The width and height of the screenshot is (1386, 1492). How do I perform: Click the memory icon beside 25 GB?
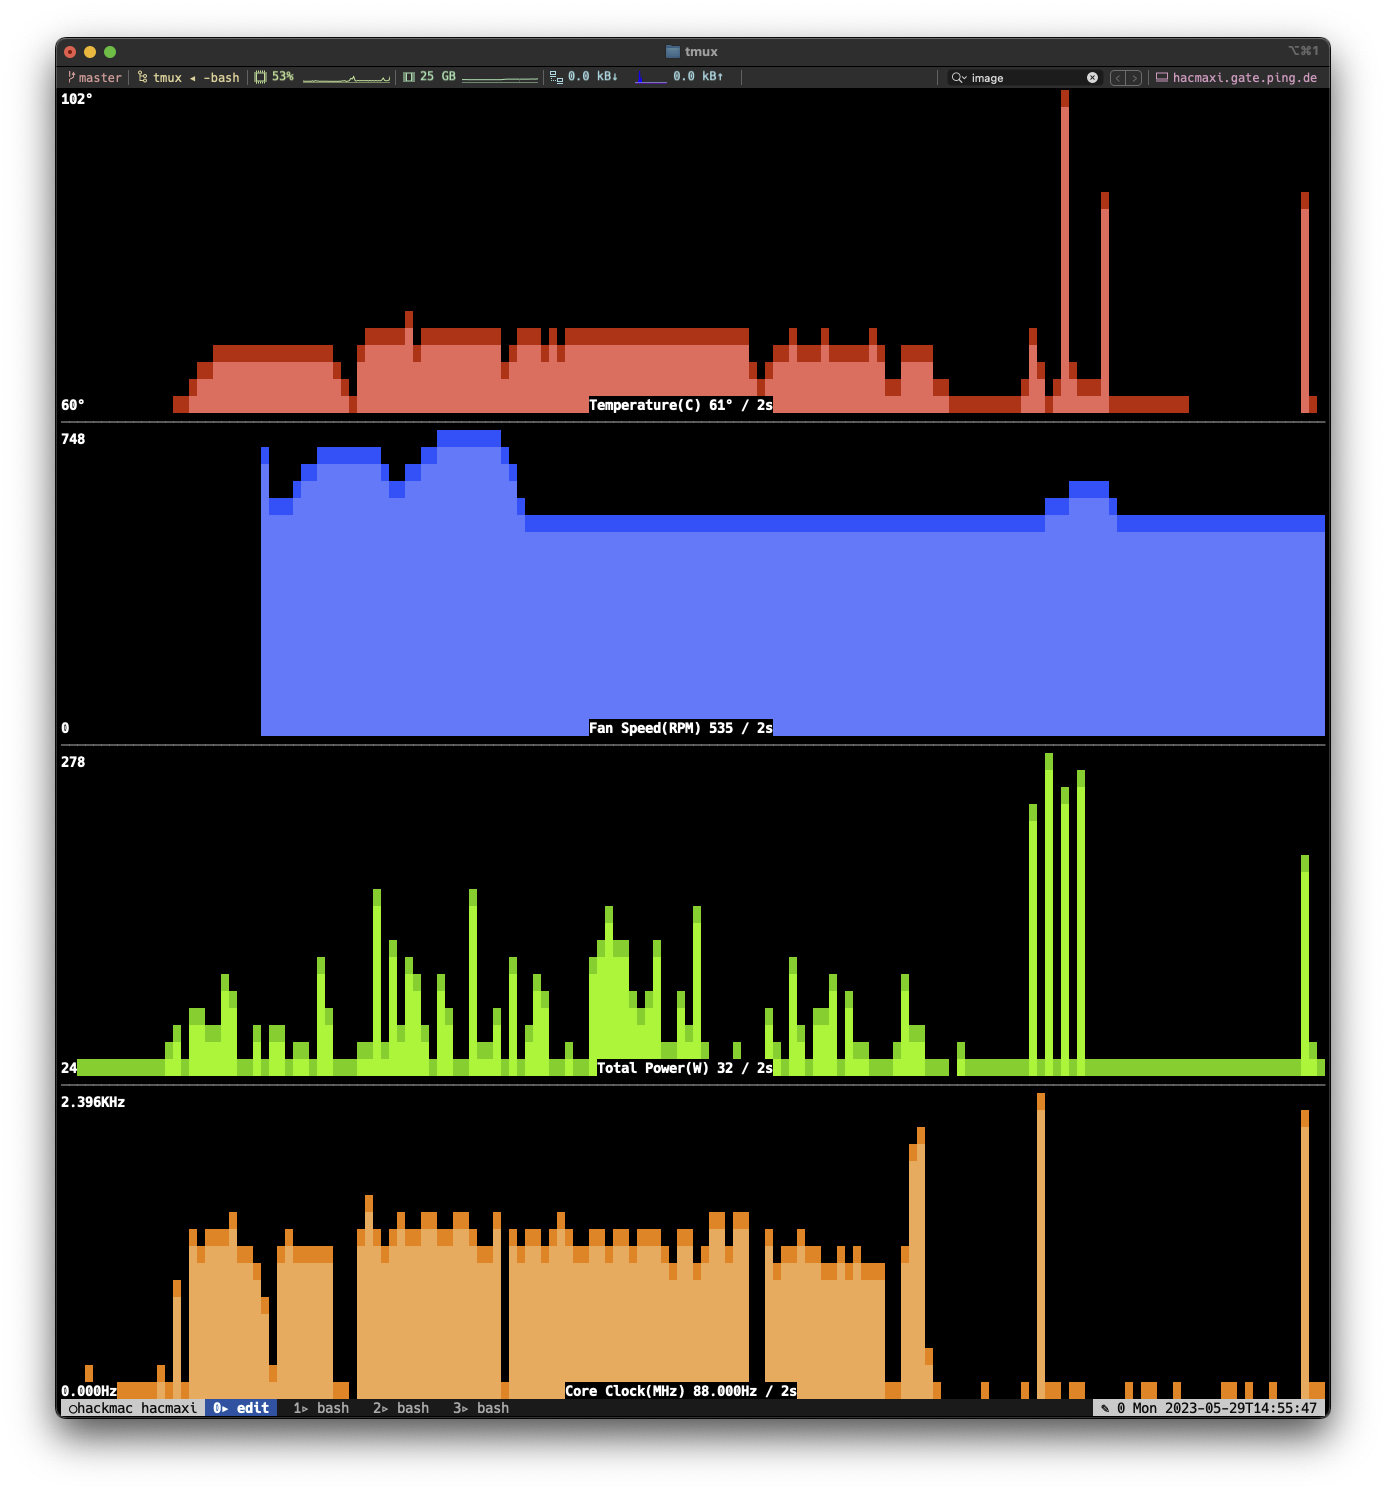(409, 77)
